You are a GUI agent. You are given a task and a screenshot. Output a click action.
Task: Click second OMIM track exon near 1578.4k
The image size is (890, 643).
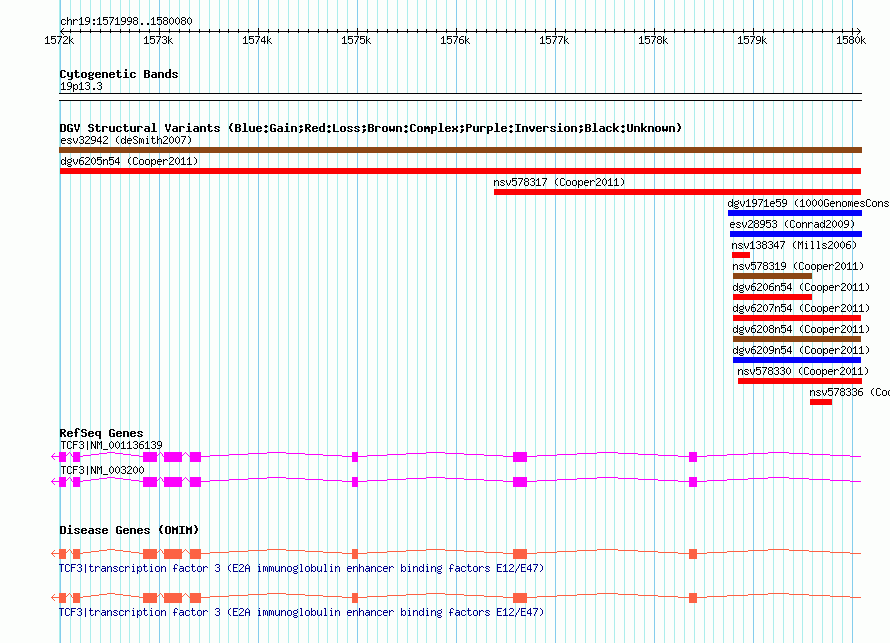tap(693, 598)
